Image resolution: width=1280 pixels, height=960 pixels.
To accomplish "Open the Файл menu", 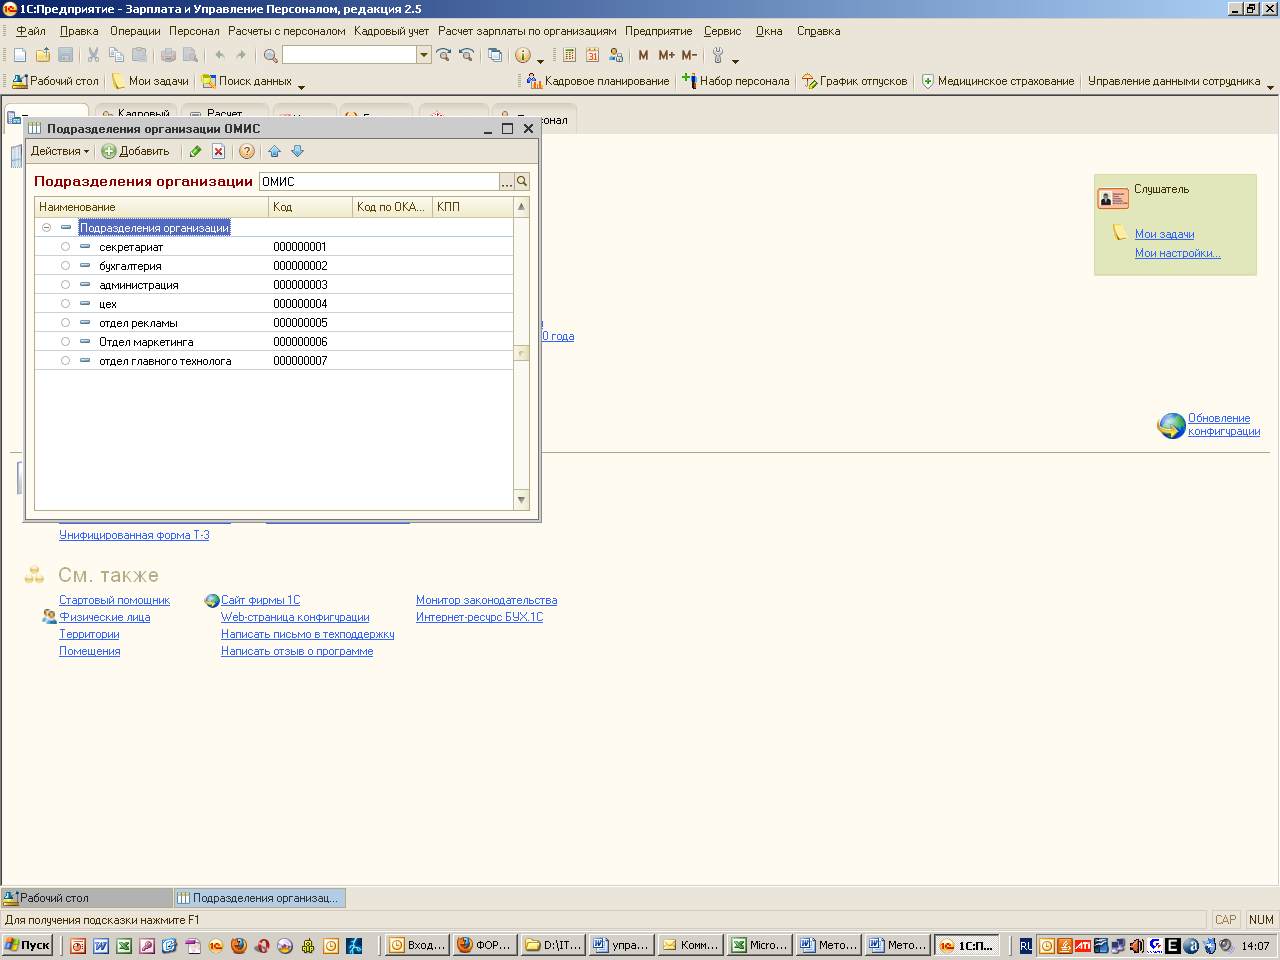I will pos(31,31).
